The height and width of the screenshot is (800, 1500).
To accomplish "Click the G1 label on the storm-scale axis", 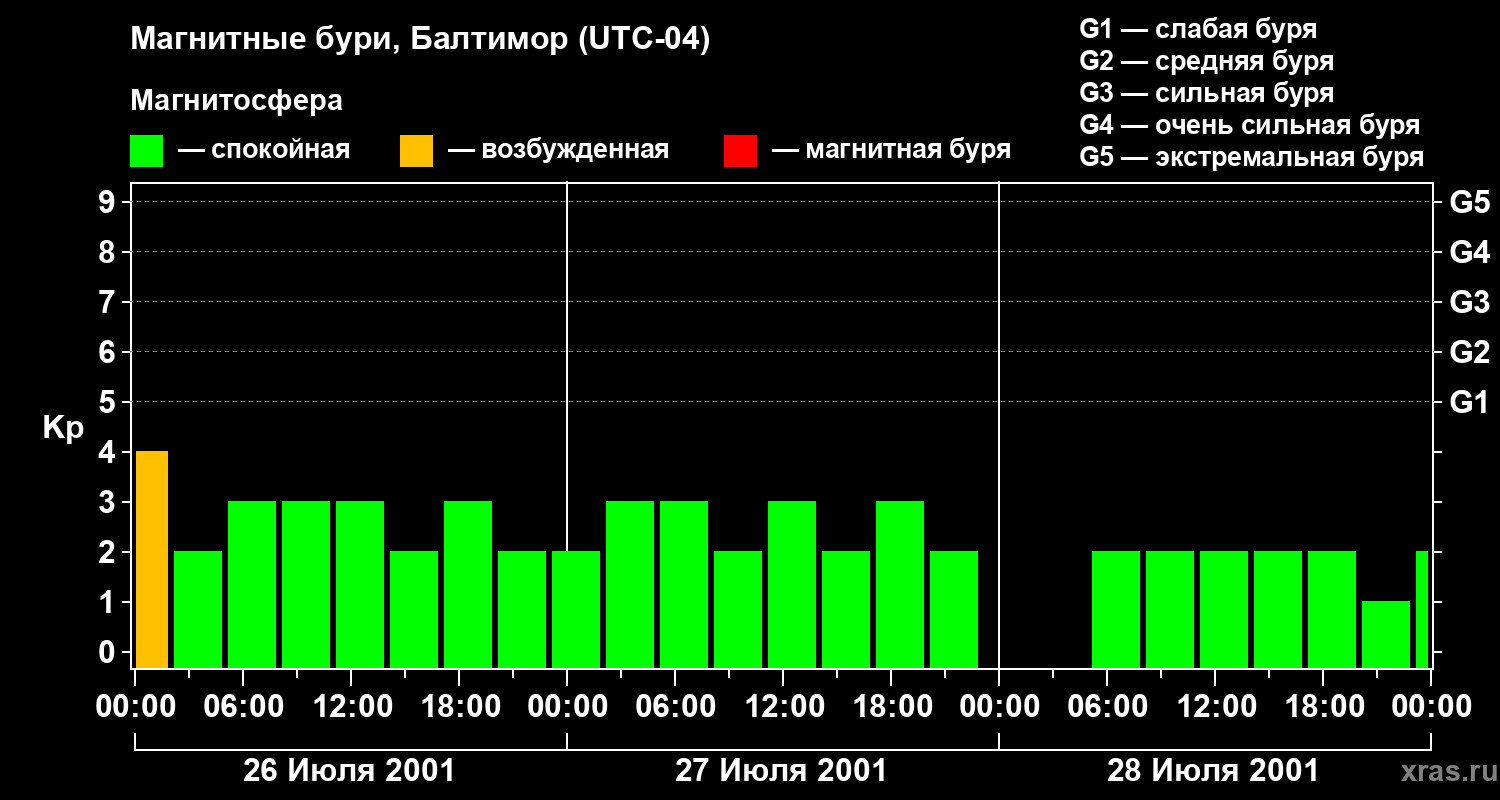I will click(x=1470, y=402).
